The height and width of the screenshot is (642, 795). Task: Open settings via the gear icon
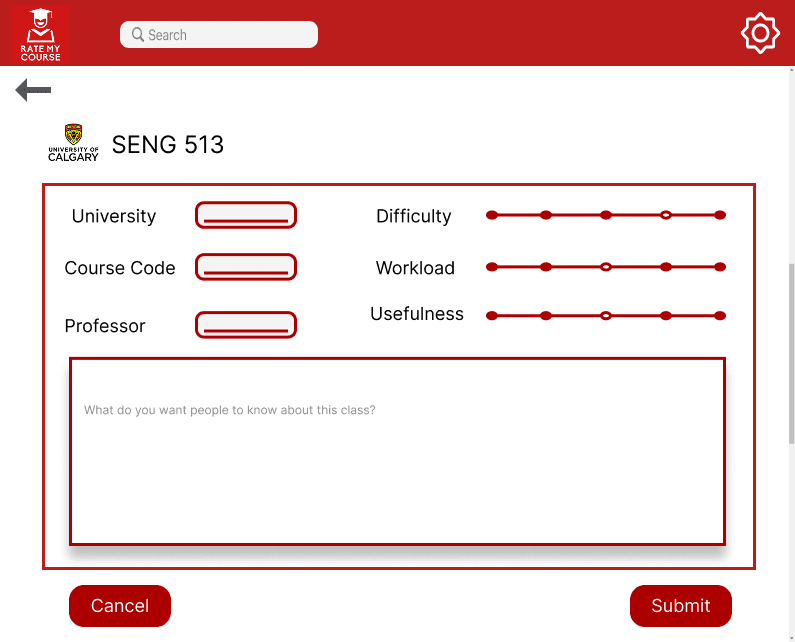pyautogui.click(x=759, y=33)
